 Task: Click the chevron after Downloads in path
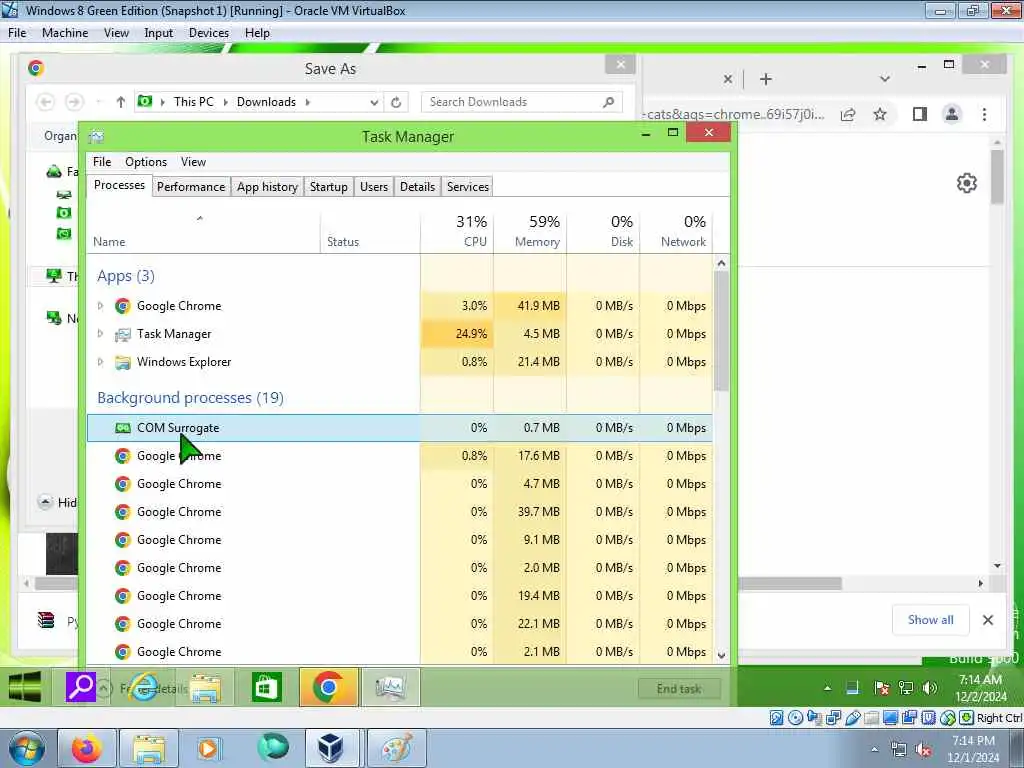tap(308, 102)
